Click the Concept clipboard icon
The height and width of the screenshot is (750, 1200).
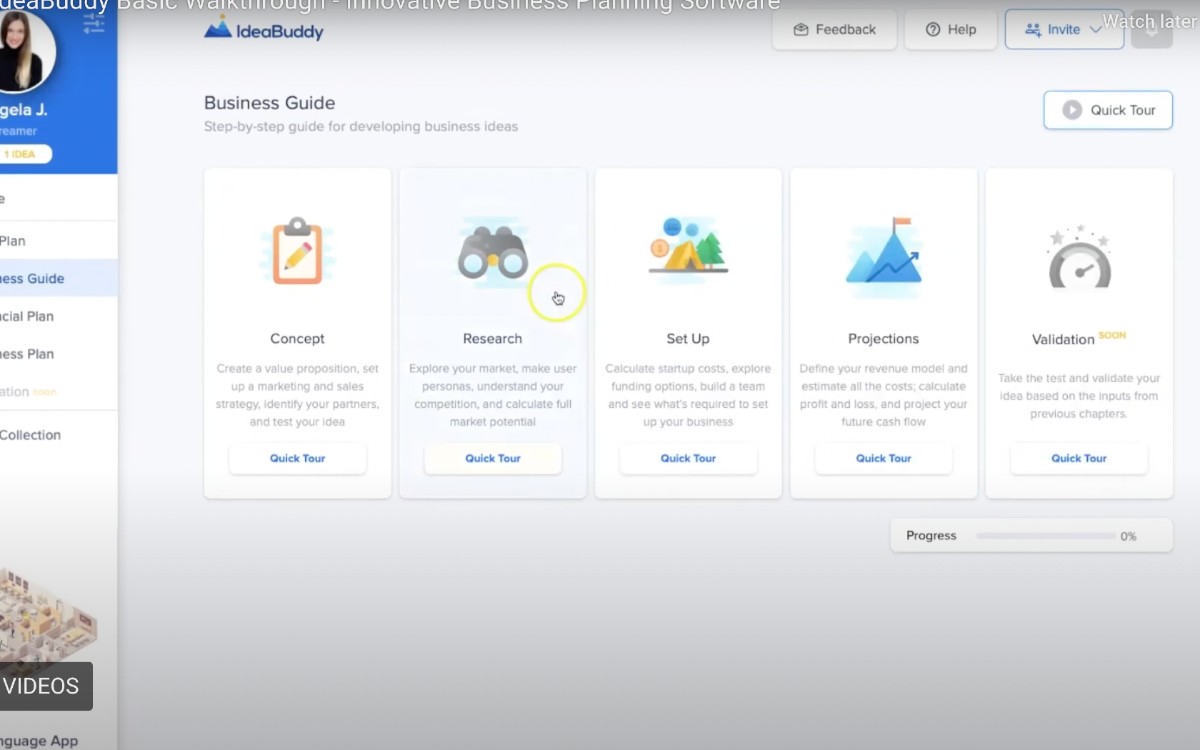tap(297, 251)
